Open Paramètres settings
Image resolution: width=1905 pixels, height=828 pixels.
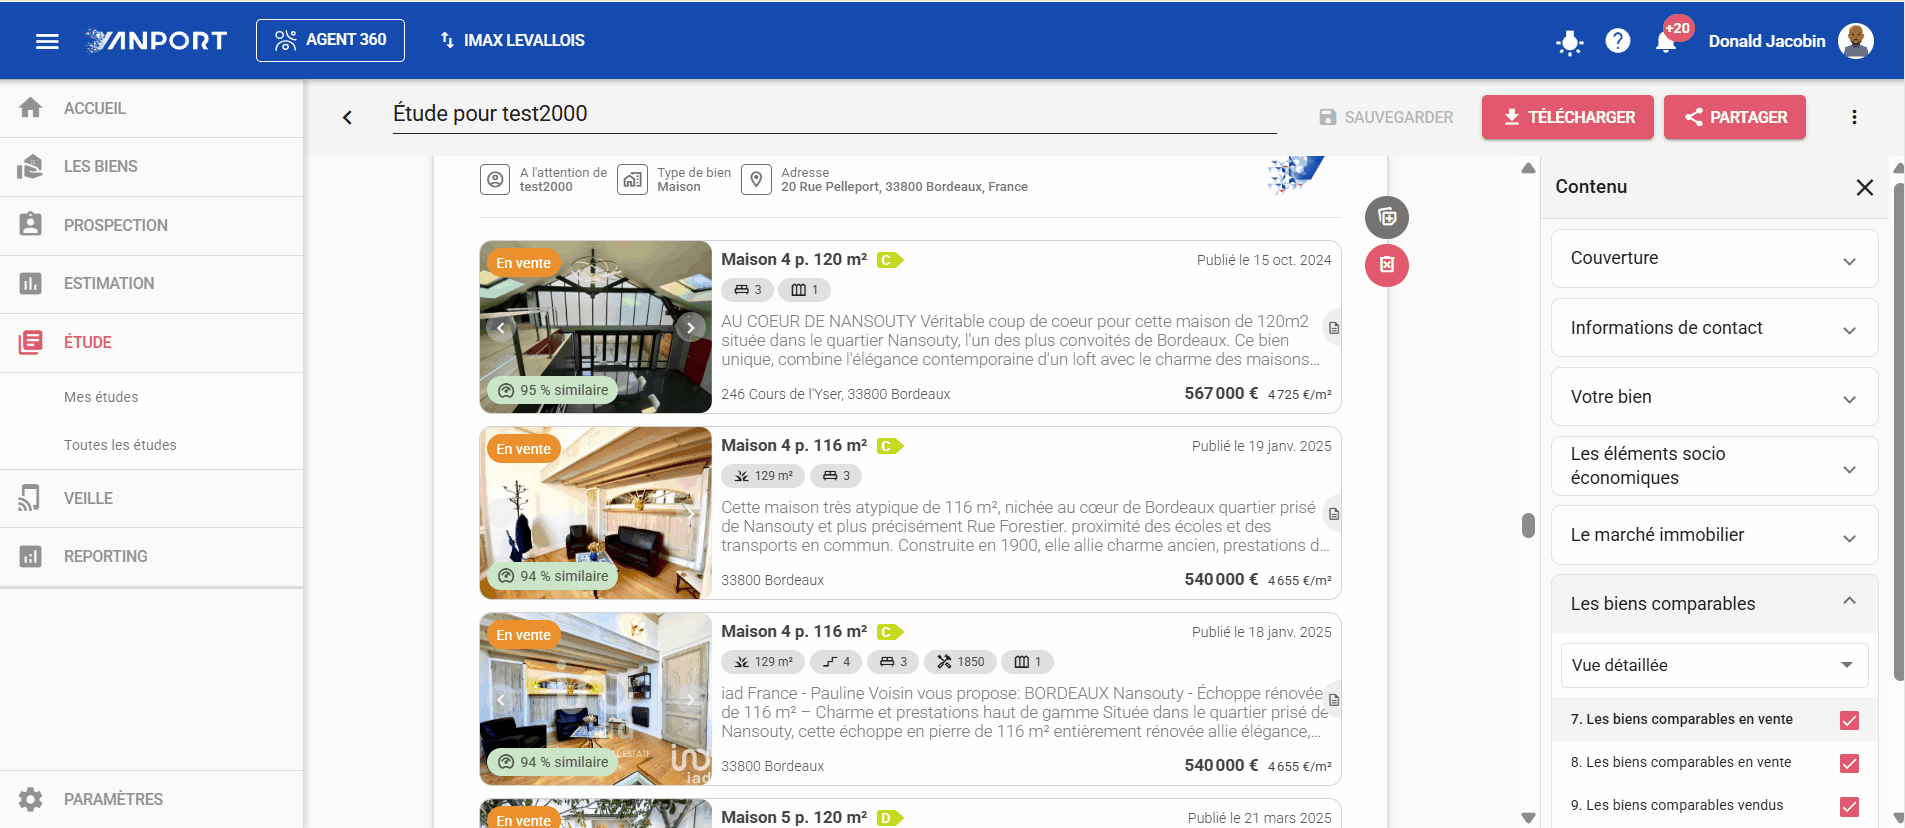[x=152, y=799]
